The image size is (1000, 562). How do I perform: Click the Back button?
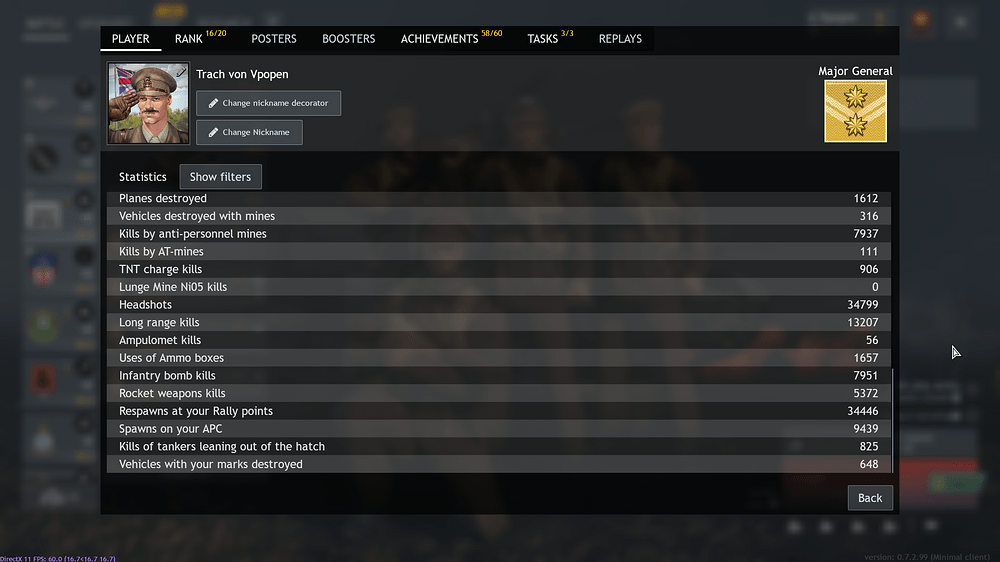tap(870, 498)
